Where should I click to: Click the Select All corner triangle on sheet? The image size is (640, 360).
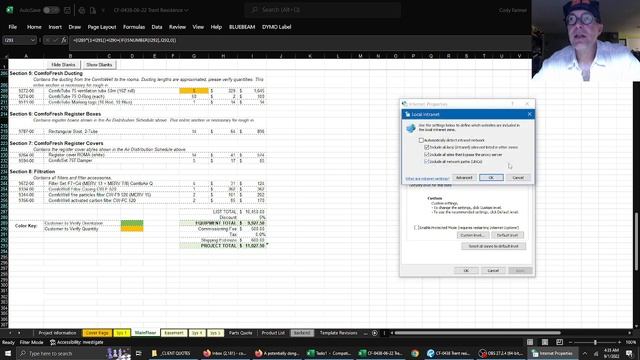coord(5,56)
